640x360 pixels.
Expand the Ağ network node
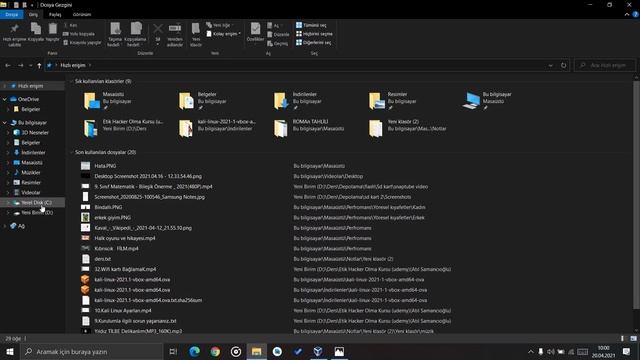[4, 226]
